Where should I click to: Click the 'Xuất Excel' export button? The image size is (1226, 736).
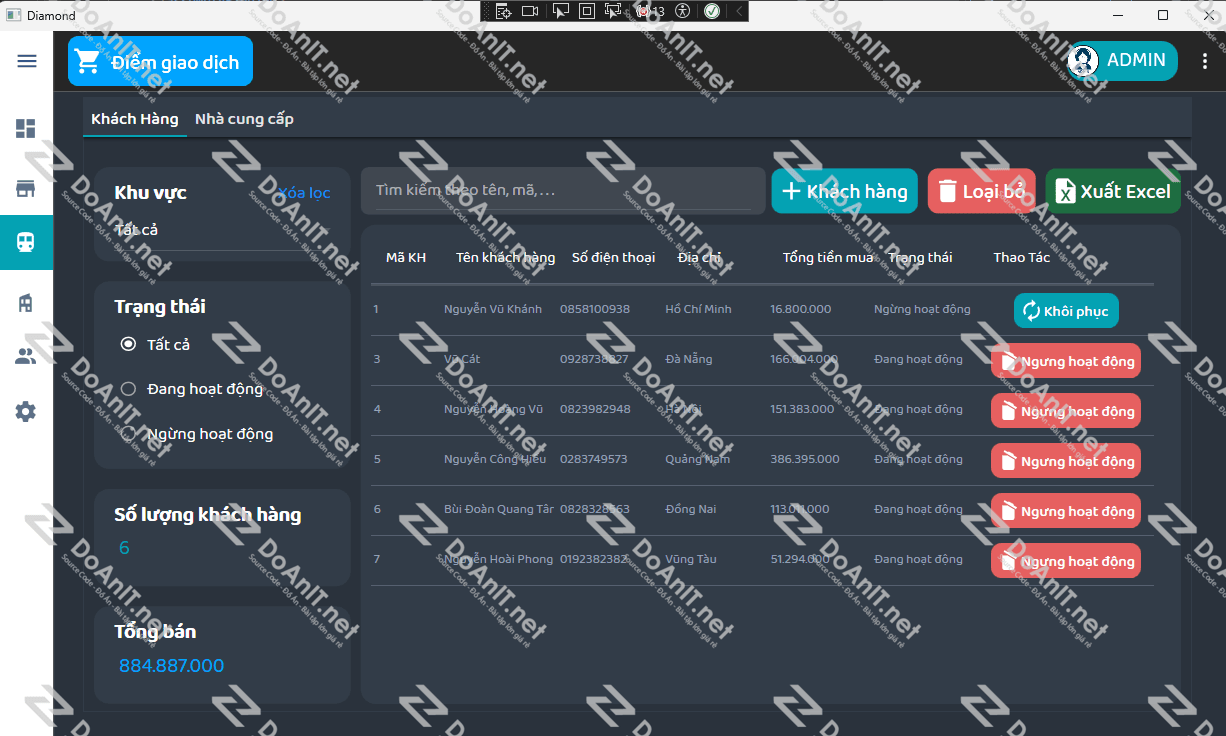pos(1112,191)
